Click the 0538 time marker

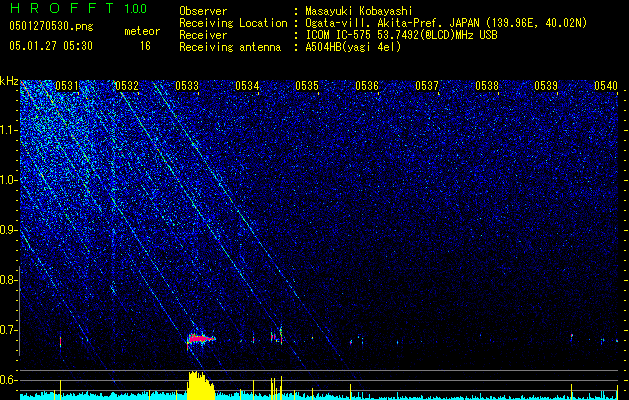(487, 85)
